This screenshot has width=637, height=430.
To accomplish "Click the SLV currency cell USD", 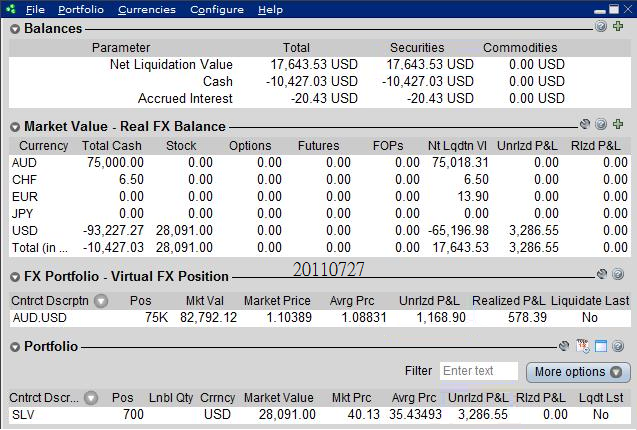I will pyautogui.click(x=217, y=415).
